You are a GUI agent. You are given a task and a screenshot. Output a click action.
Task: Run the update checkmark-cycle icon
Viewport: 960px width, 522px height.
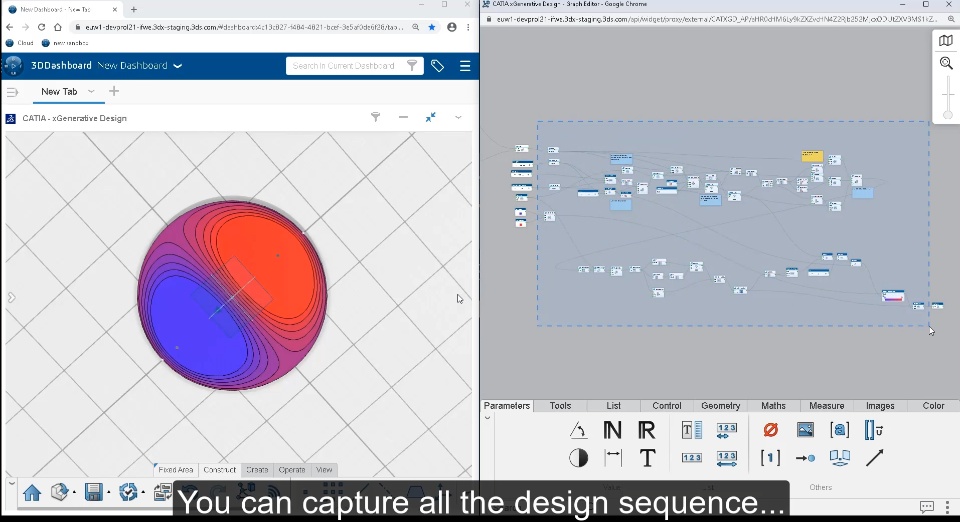coord(128,491)
